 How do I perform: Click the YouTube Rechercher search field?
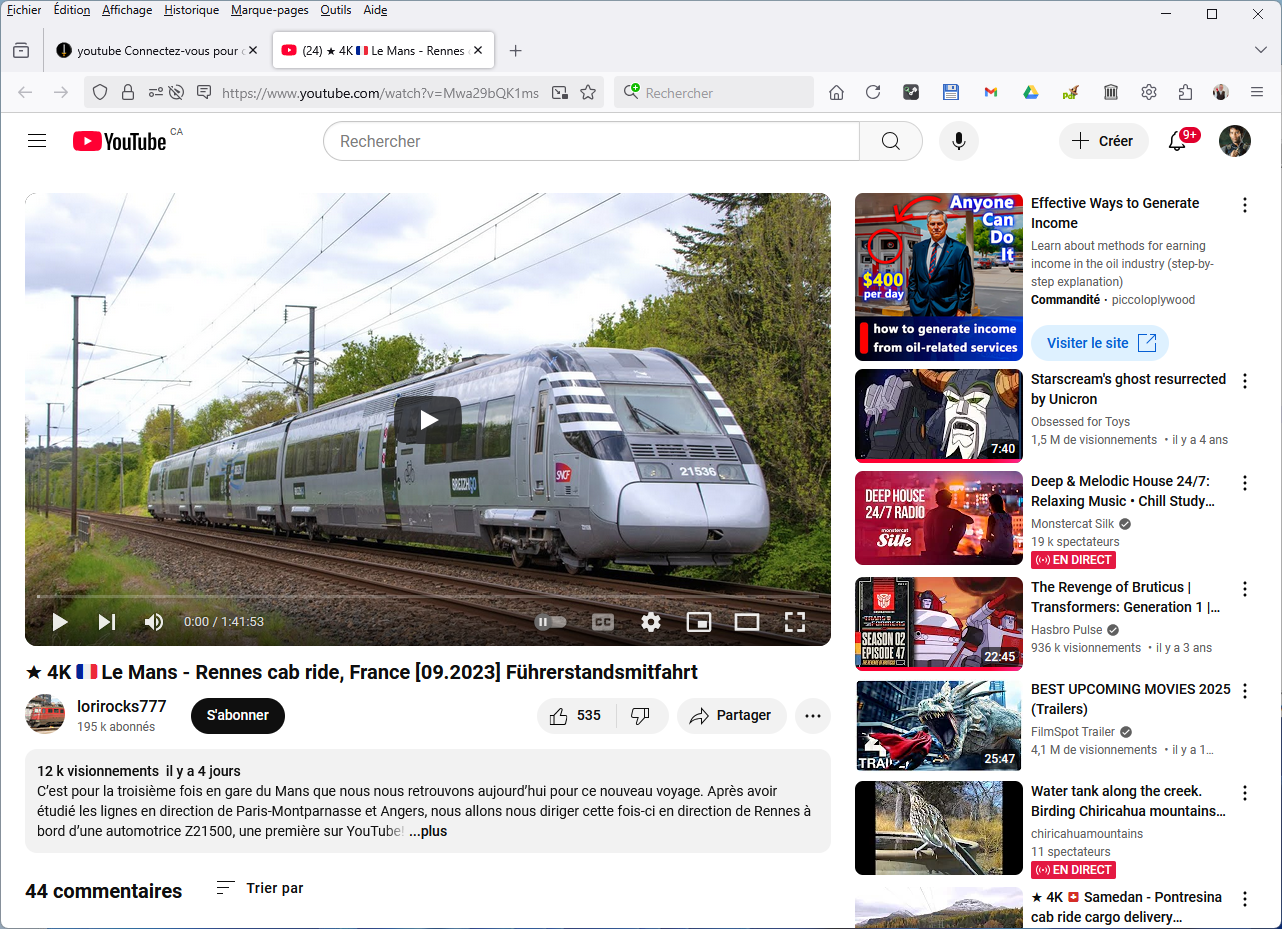pyautogui.click(x=591, y=141)
